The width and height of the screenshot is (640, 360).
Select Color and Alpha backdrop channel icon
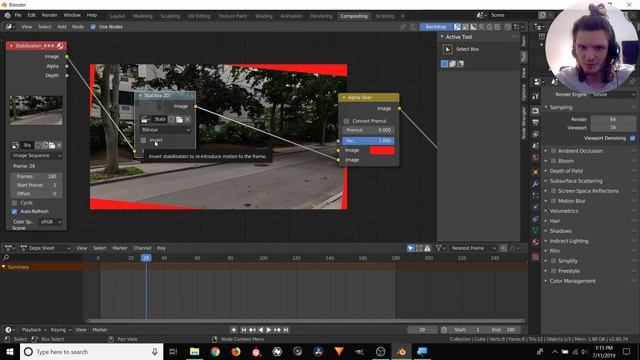click(x=458, y=27)
